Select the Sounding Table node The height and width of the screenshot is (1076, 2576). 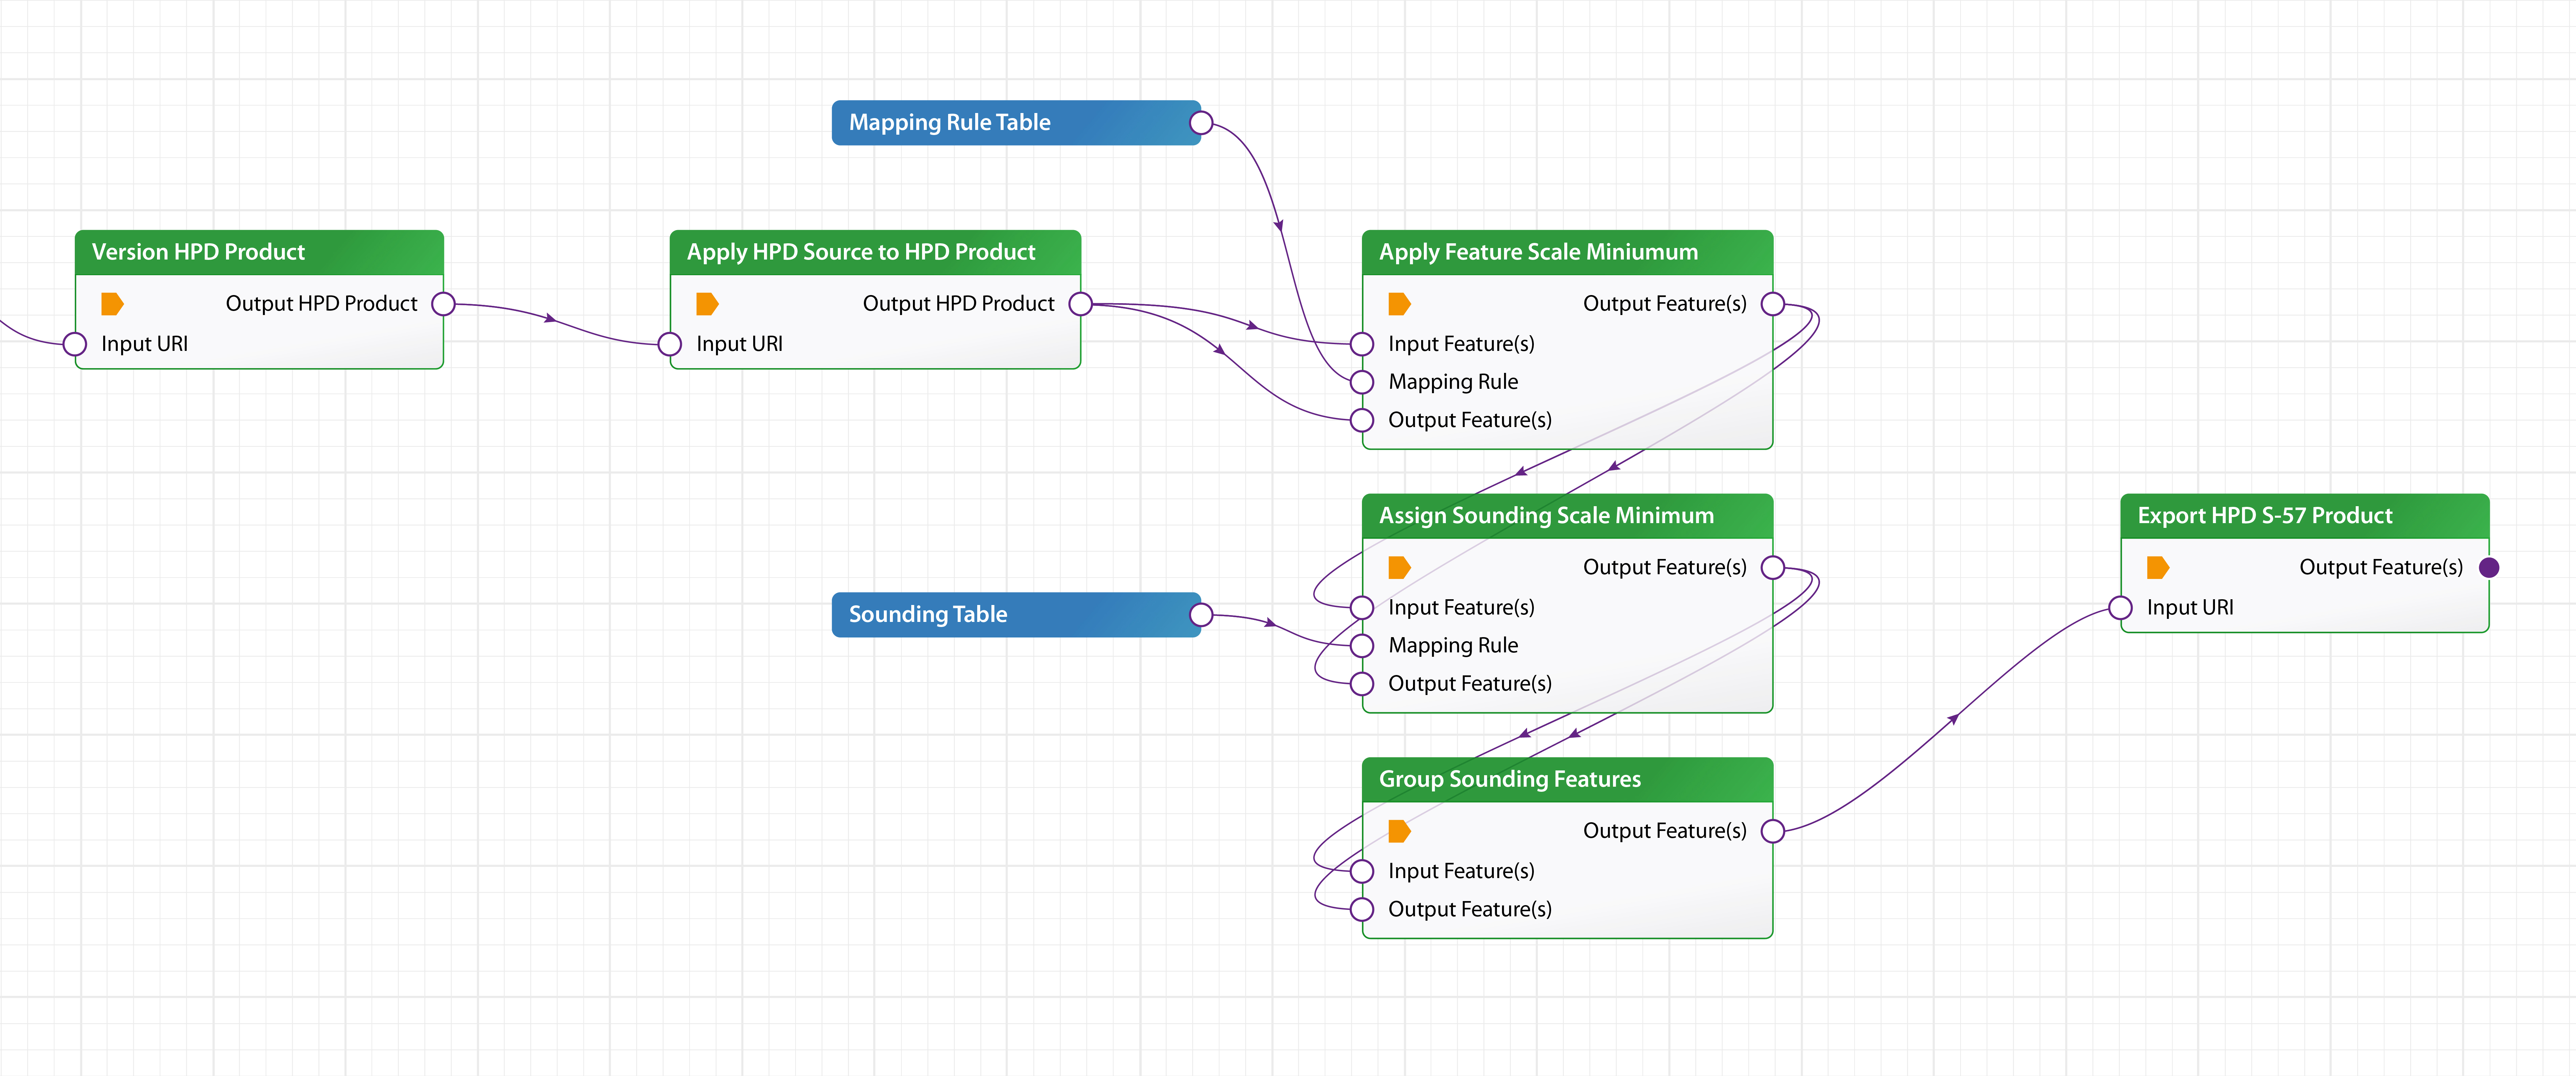coord(1016,615)
